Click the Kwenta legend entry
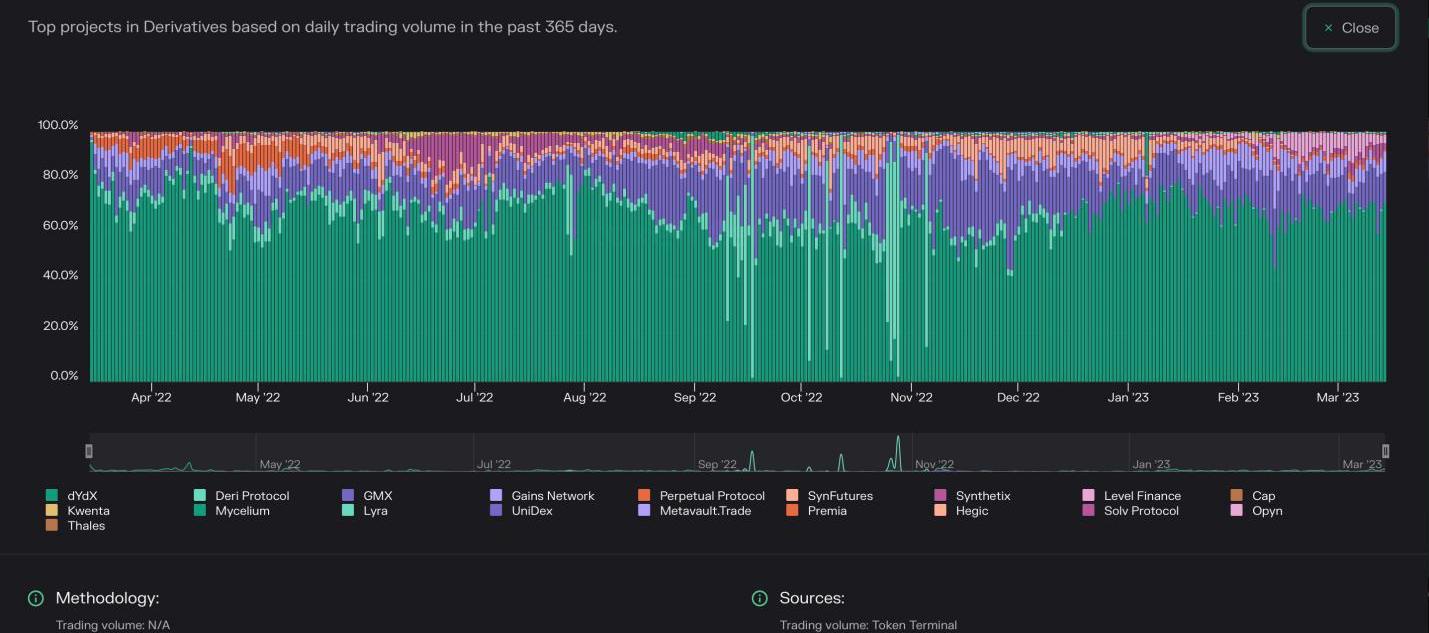Screen dimensions: 1429x633 tap(88, 511)
